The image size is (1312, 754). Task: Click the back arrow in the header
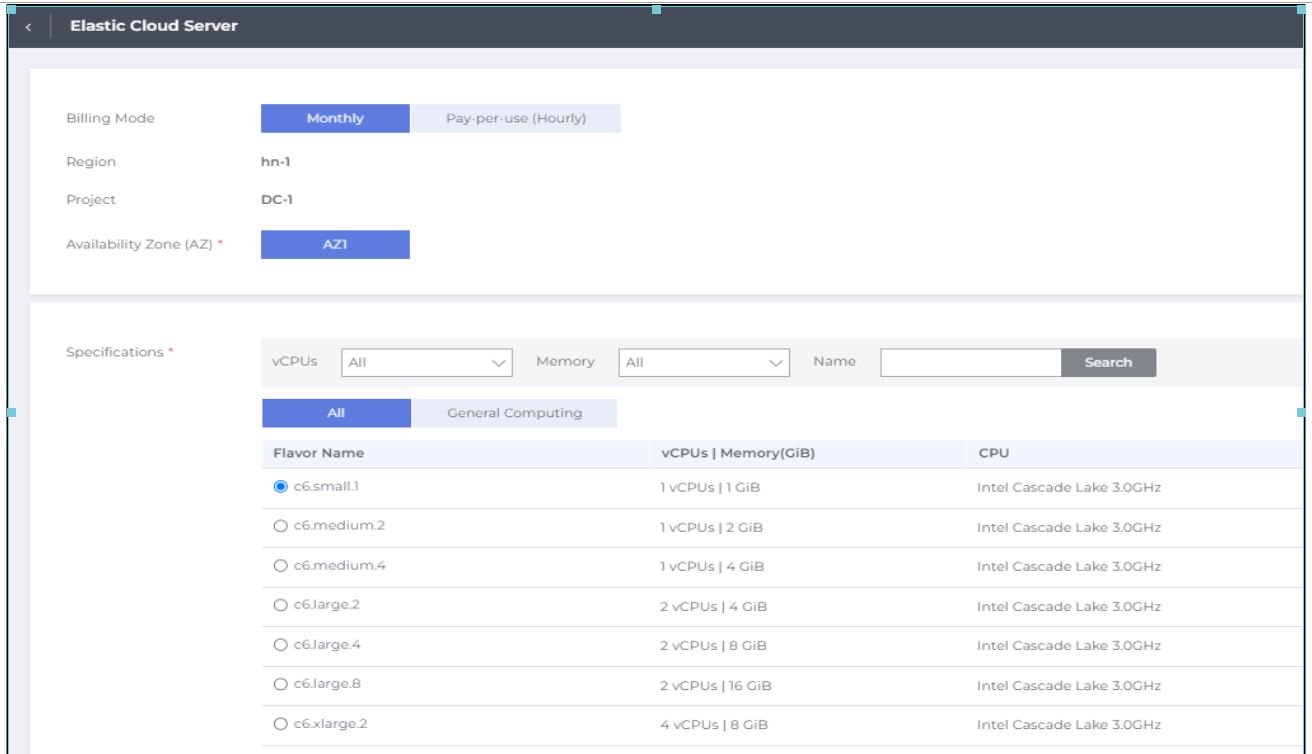(x=28, y=26)
